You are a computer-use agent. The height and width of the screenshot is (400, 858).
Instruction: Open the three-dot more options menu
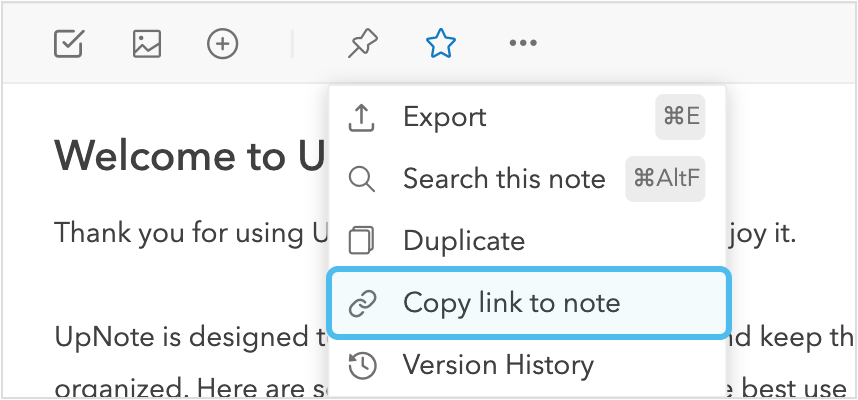(x=523, y=43)
